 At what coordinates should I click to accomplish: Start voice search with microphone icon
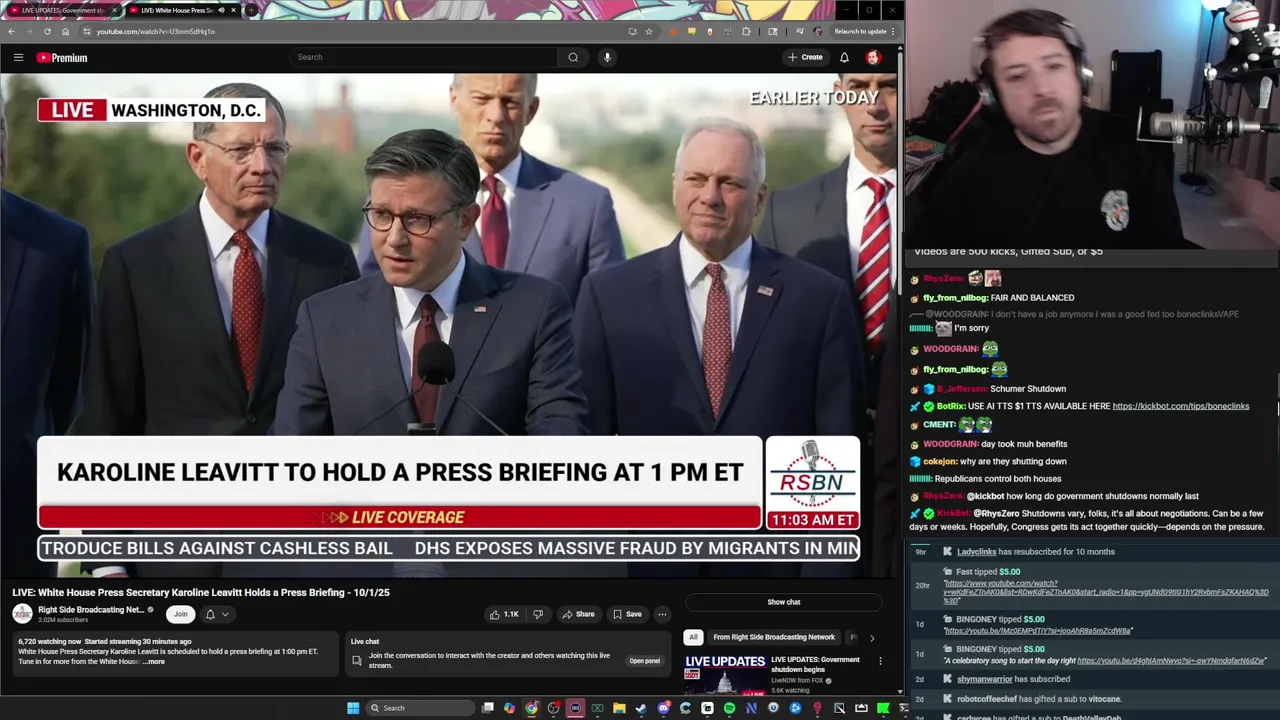[x=607, y=57]
